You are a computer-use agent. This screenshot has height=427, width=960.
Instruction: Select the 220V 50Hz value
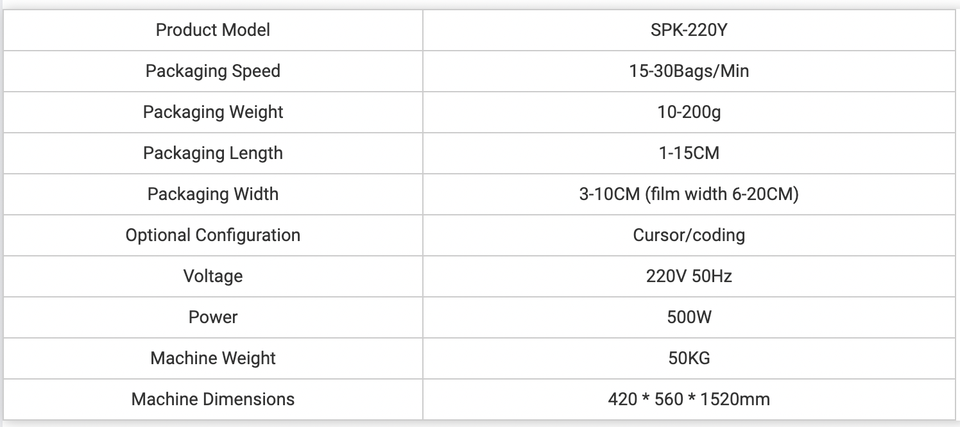tap(689, 276)
